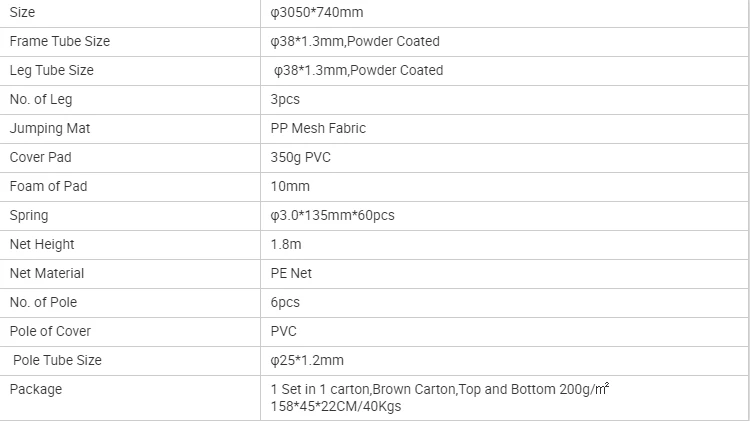Click the 6pcs pole count value
Viewport: 750px width, 421px height.
[285, 302]
